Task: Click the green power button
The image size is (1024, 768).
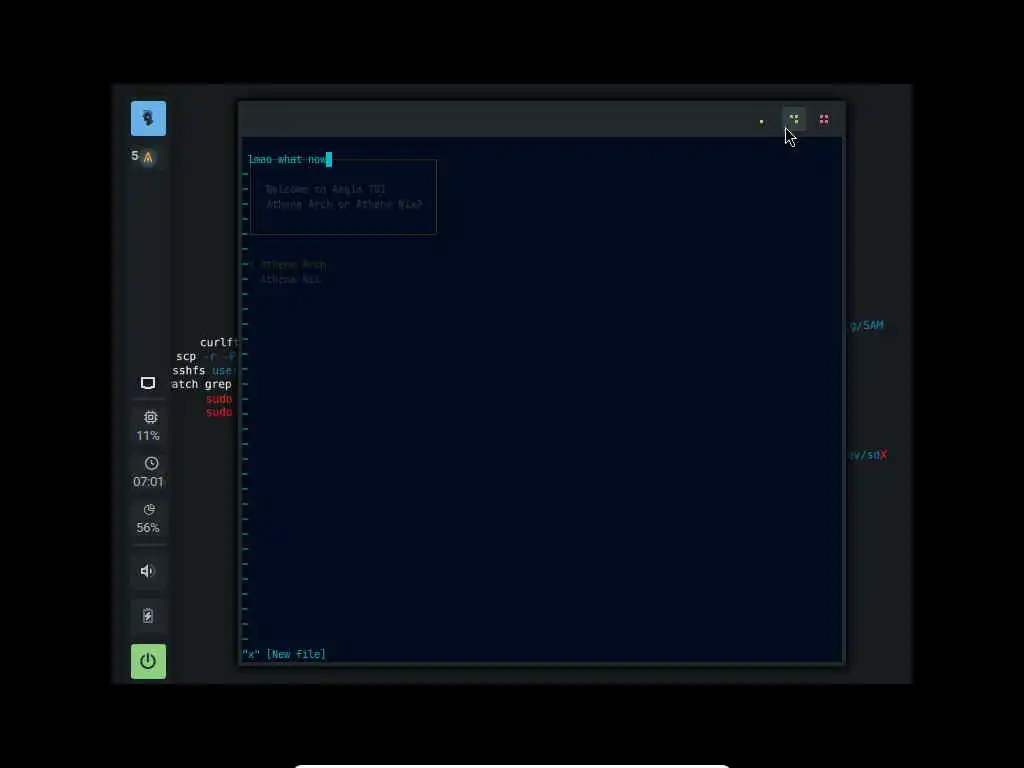Action: [148, 662]
